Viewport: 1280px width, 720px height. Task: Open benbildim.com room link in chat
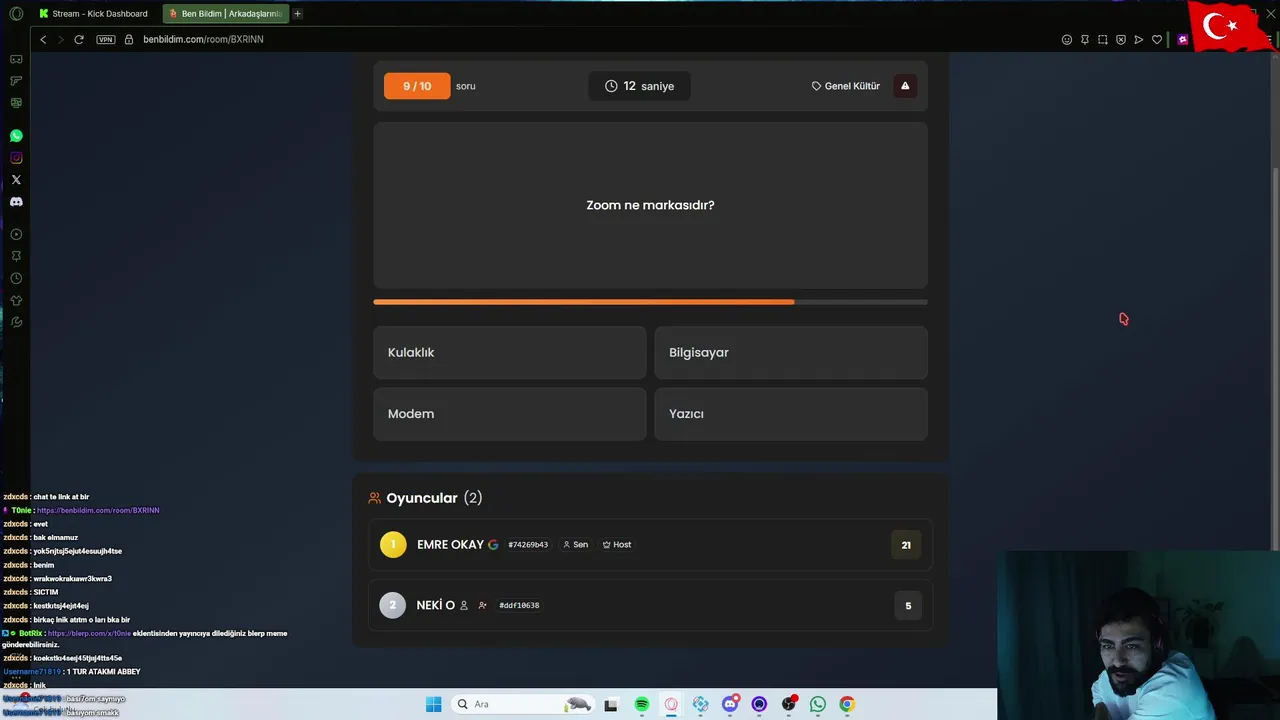(98, 510)
